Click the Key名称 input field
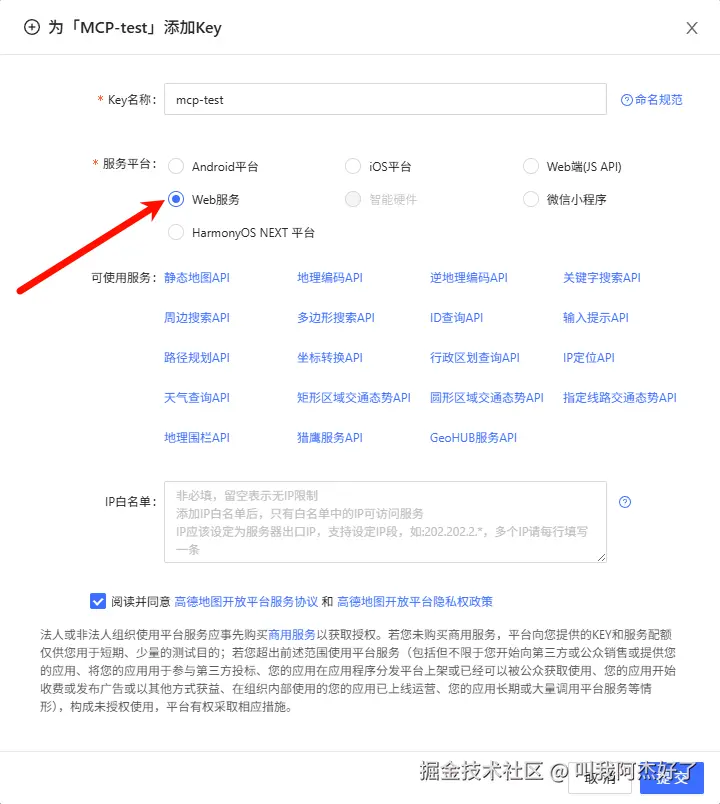 tap(385, 99)
